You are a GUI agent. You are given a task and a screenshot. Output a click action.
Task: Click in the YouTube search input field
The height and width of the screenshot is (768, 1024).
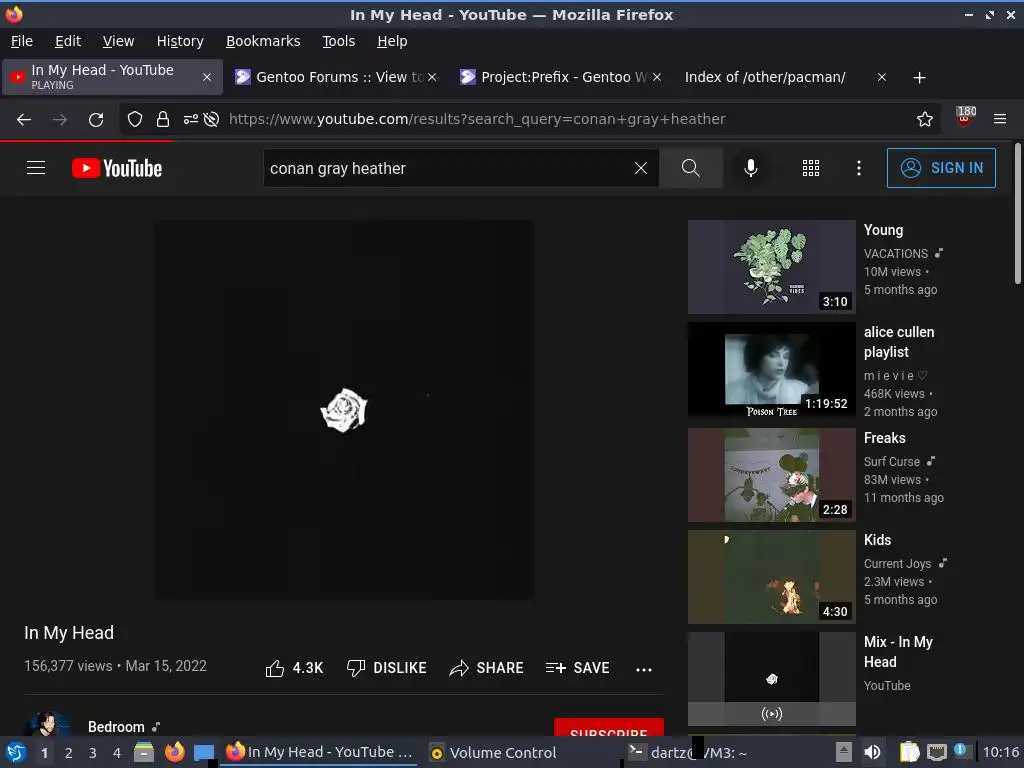(447, 168)
